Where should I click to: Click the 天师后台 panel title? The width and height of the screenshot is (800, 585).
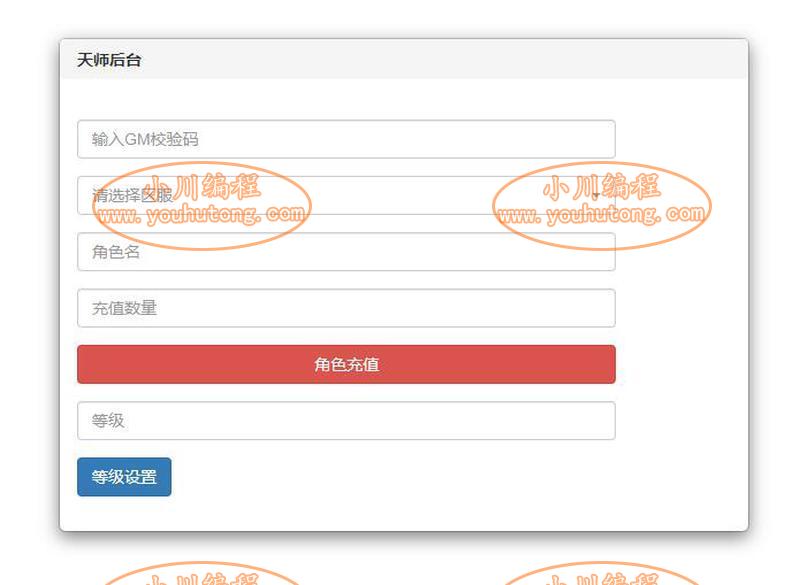109,60
